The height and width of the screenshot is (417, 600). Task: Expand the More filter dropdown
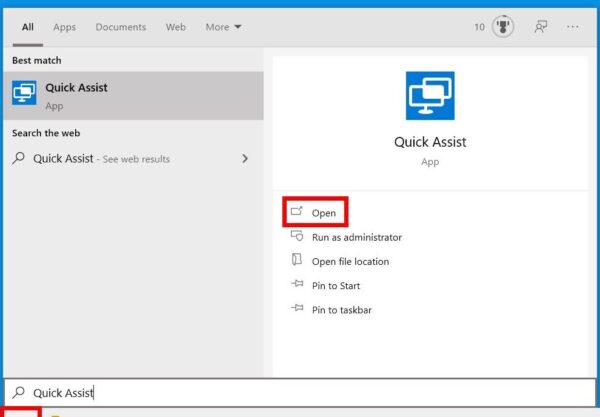(x=223, y=27)
